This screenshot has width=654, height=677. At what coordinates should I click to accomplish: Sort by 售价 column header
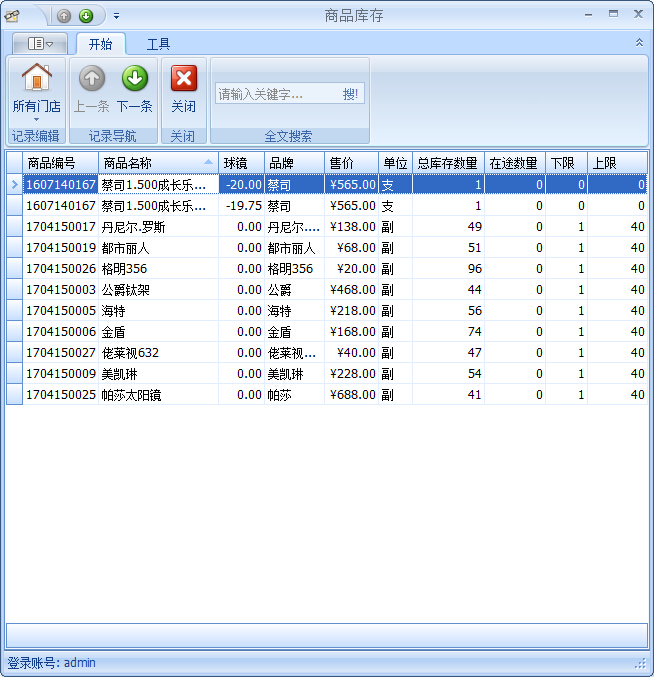point(351,163)
